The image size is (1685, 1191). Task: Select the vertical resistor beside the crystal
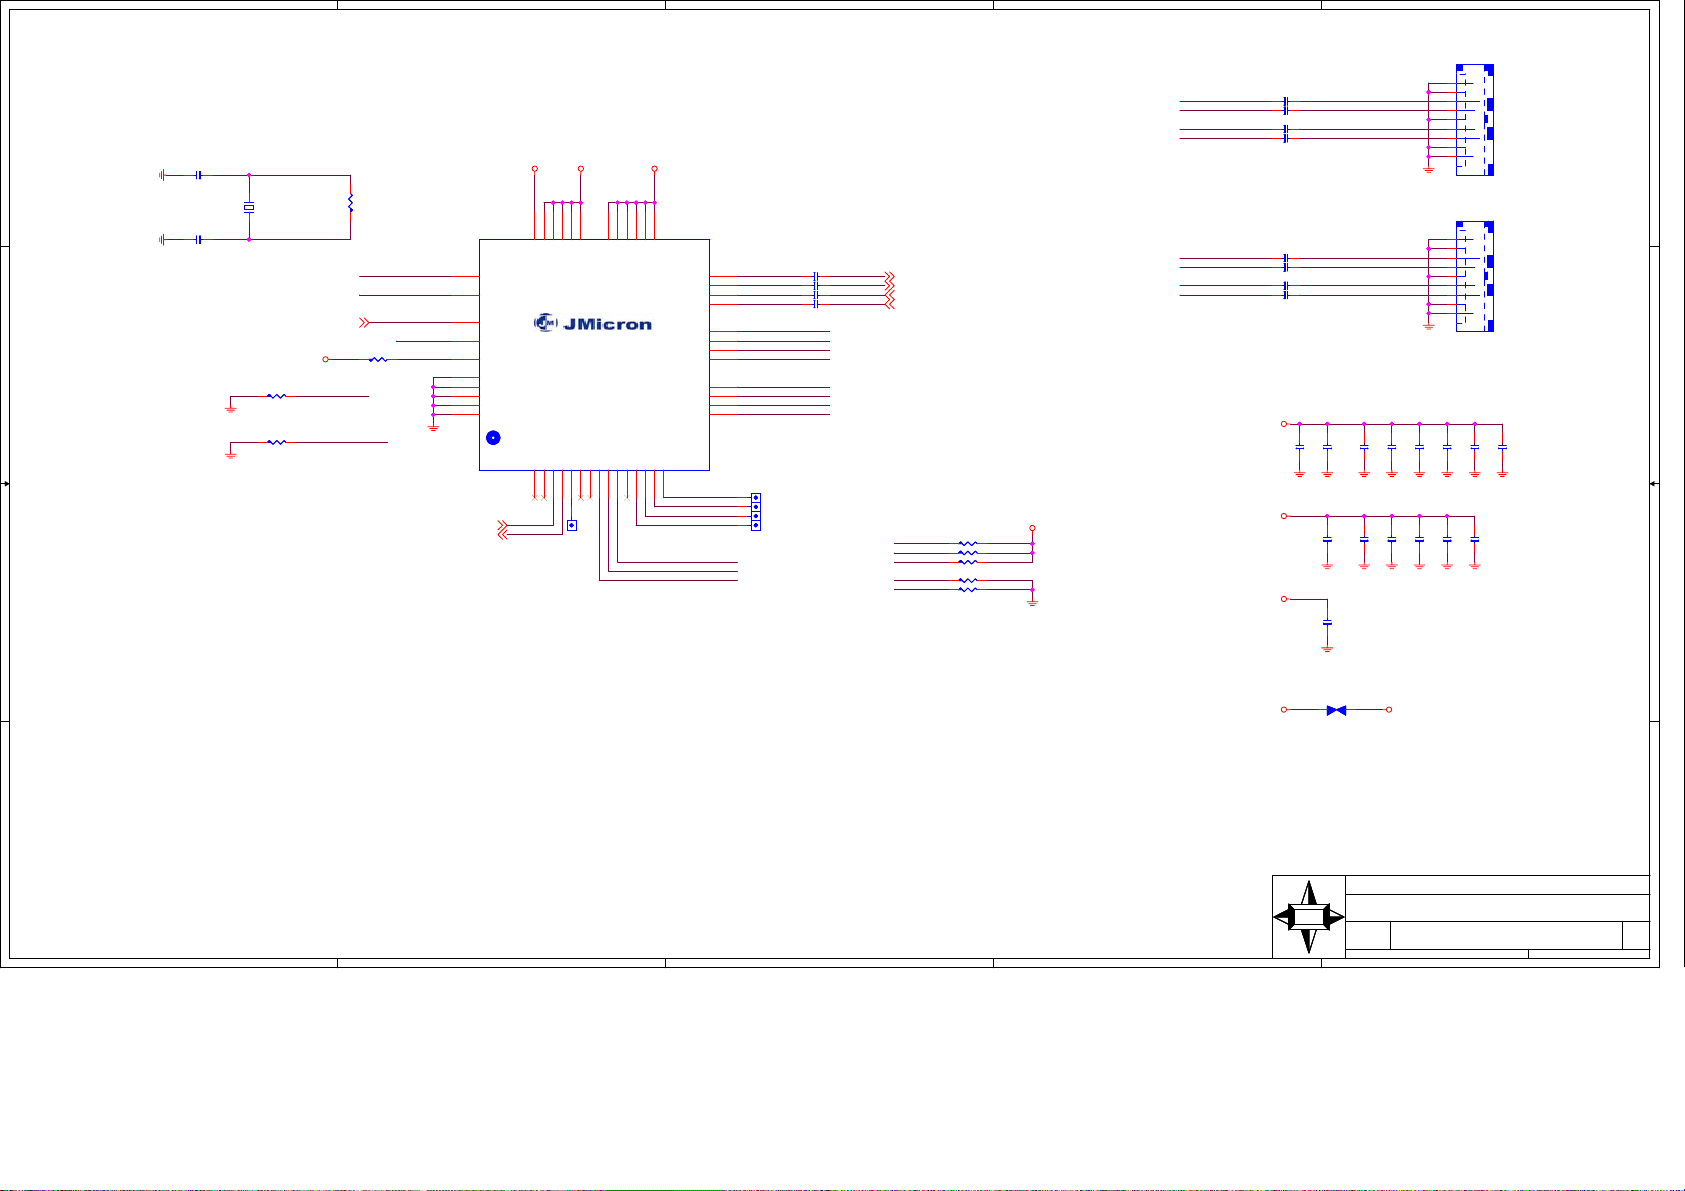click(350, 203)
